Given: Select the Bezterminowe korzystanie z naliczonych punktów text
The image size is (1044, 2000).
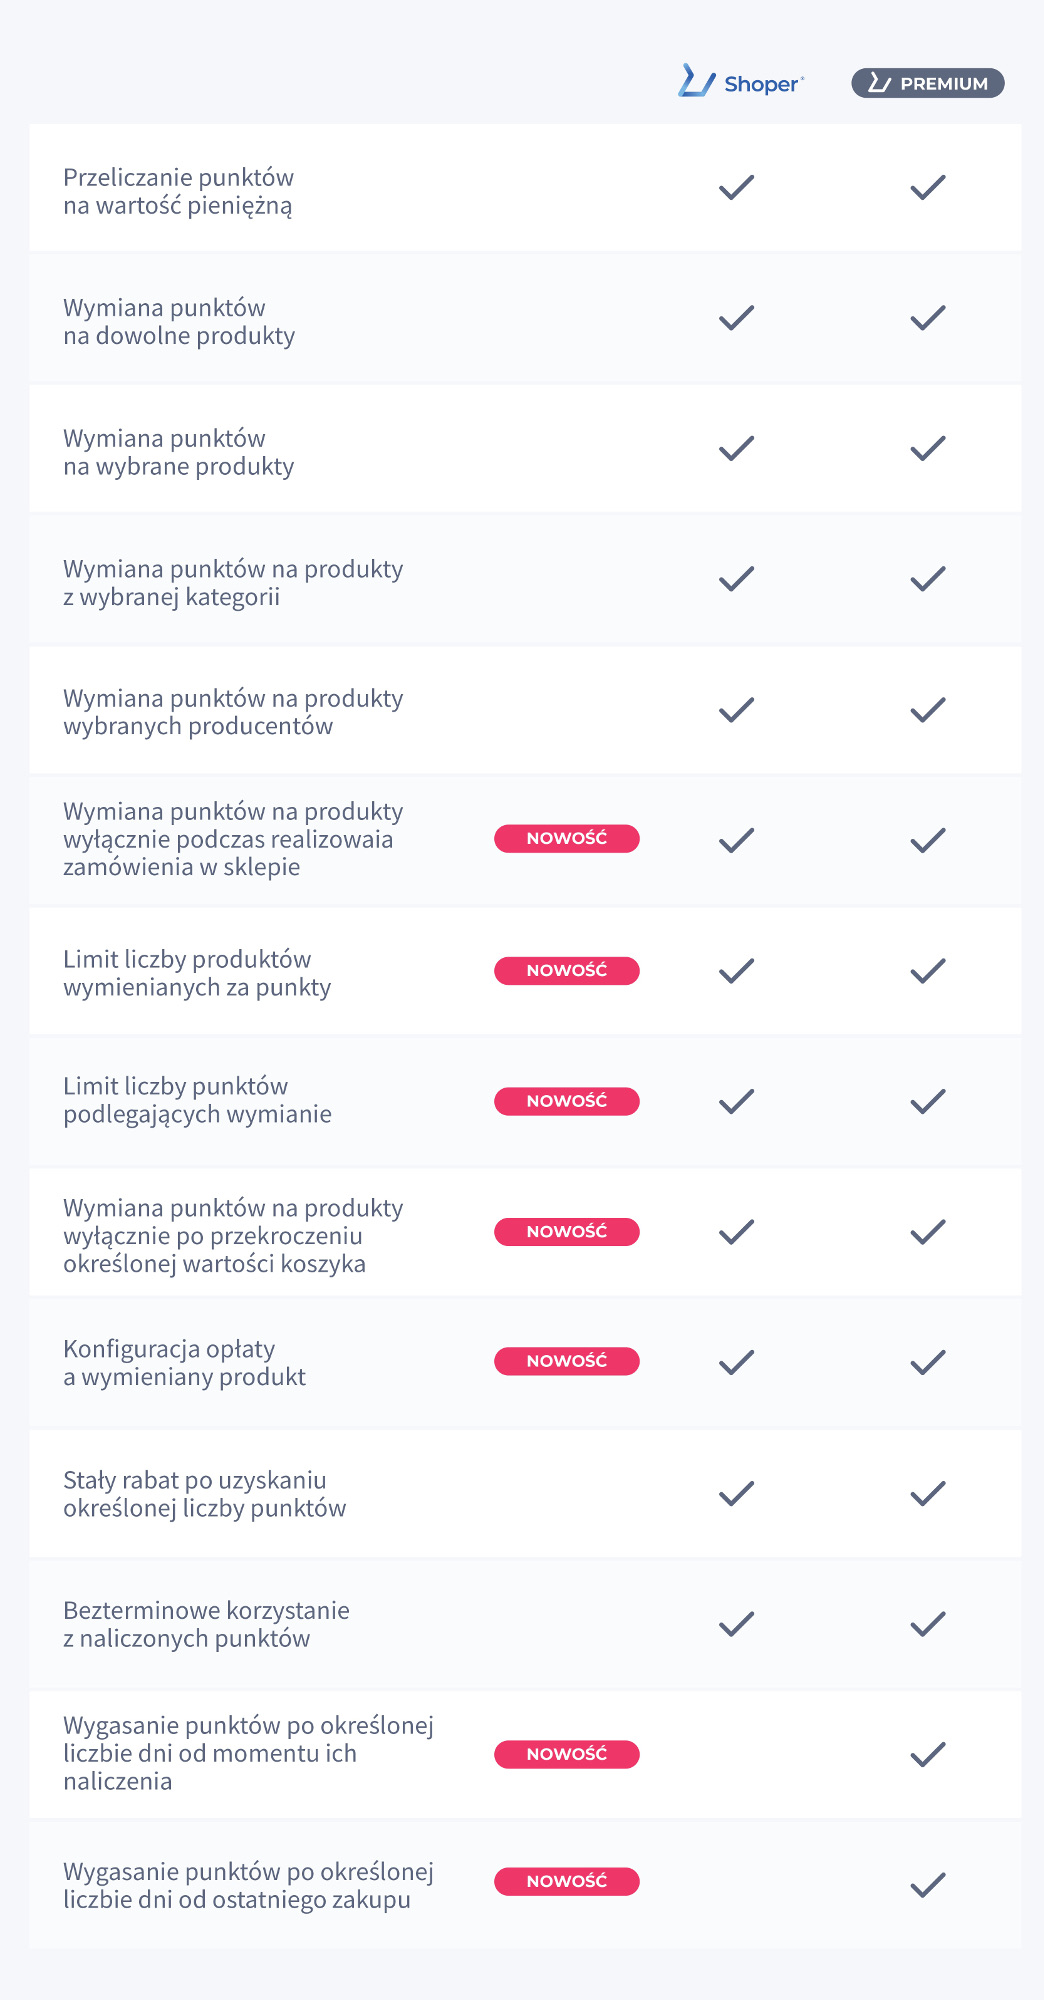Looking at the screenshot, I should point(207,1624).
